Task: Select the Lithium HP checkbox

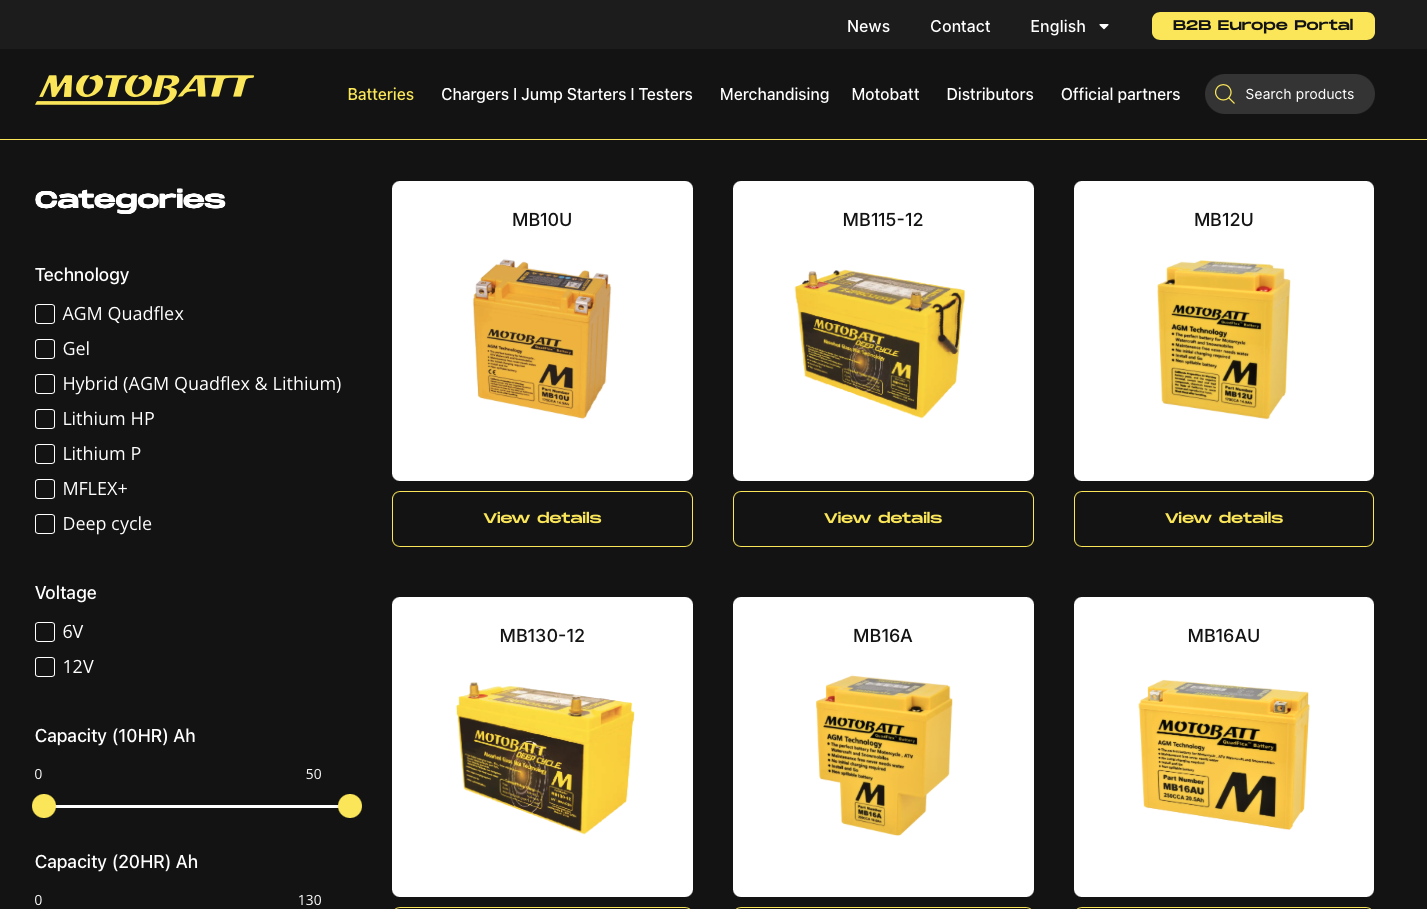Action: click(45, 419)
